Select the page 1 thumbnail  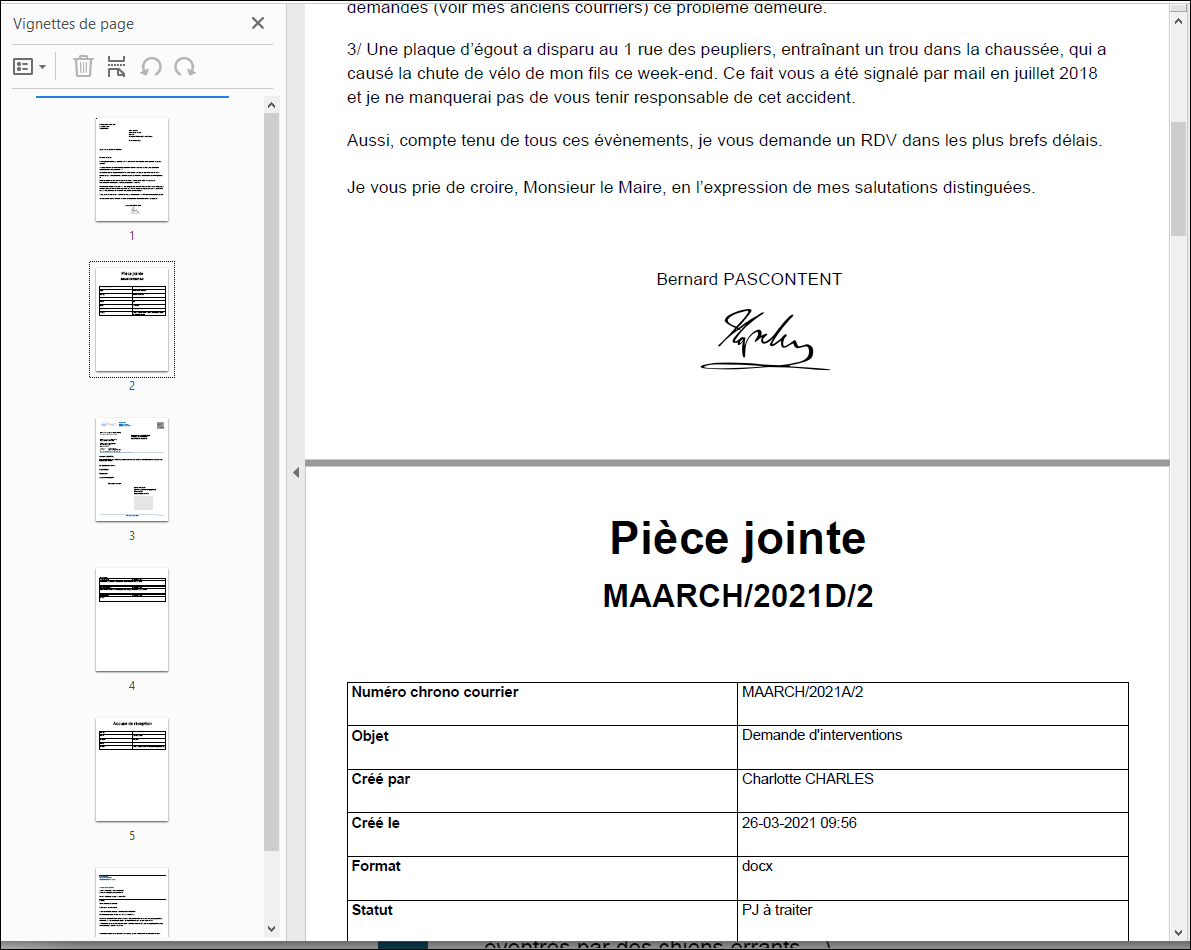tap(132, 170)
